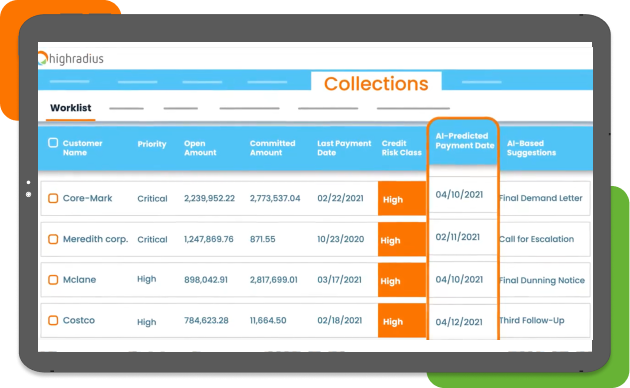Click High risk cell for Mclane

point(402,280)
